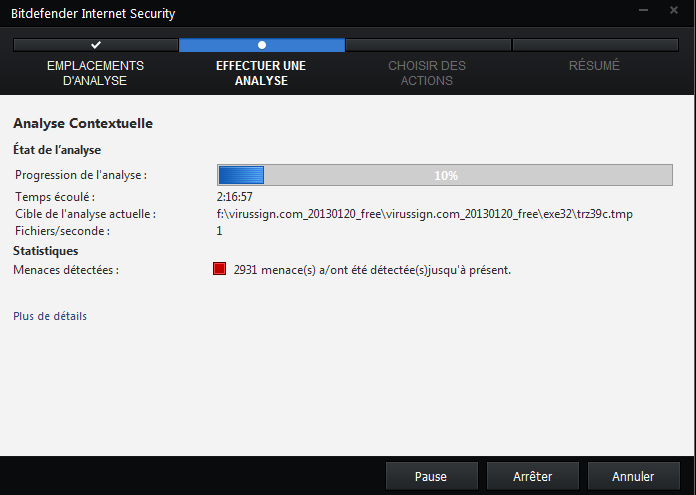Click the current scan target file path
The height and width of the screenshot is (495, 696).
click(425, 214)
